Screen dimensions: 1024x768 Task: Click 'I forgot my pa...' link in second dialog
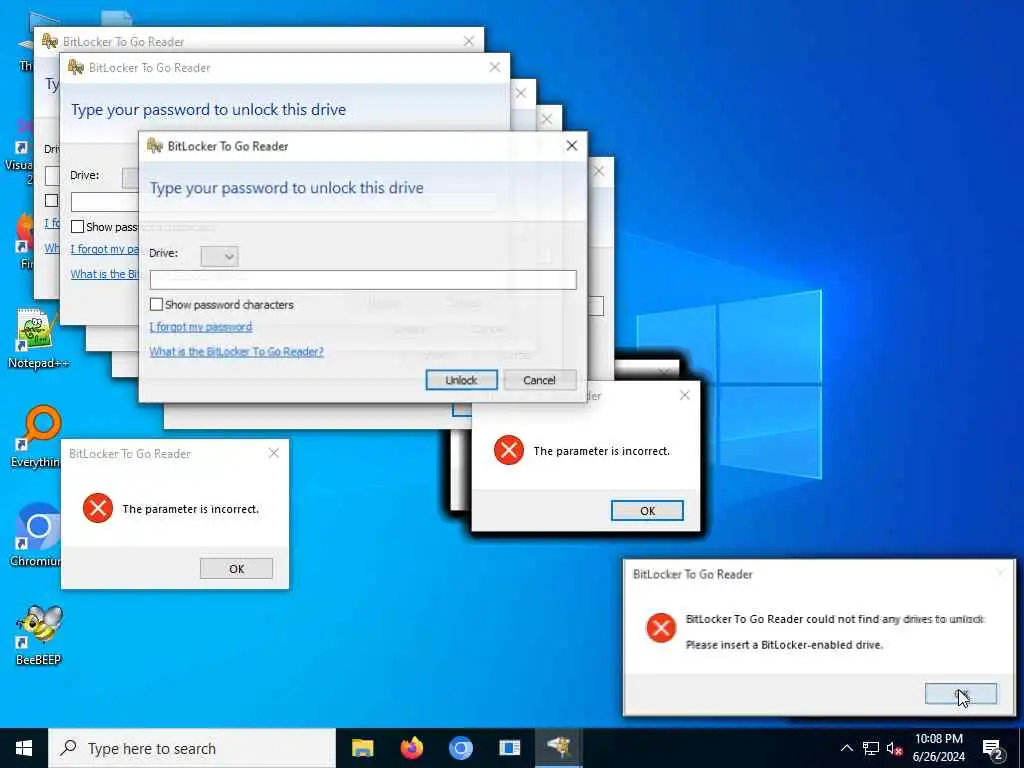tap(104, 249)
